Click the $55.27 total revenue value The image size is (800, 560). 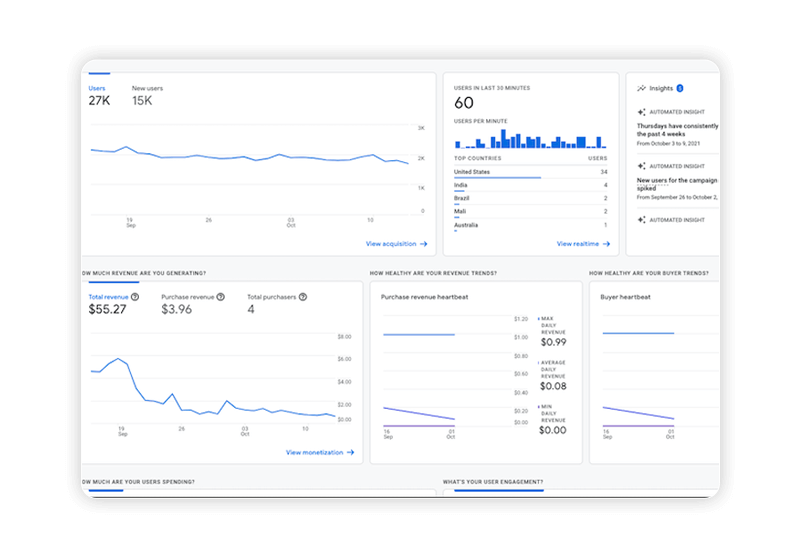click(107, 309)
